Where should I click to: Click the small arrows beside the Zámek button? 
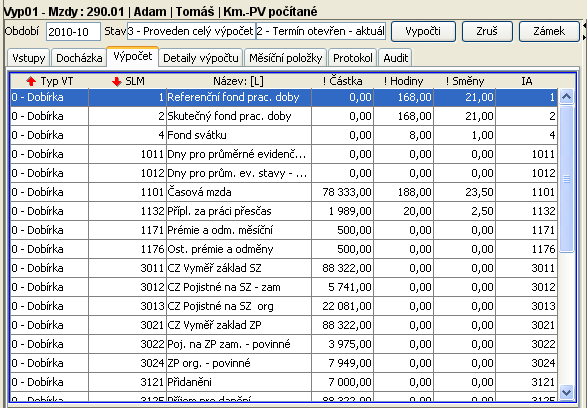(584, 31)
